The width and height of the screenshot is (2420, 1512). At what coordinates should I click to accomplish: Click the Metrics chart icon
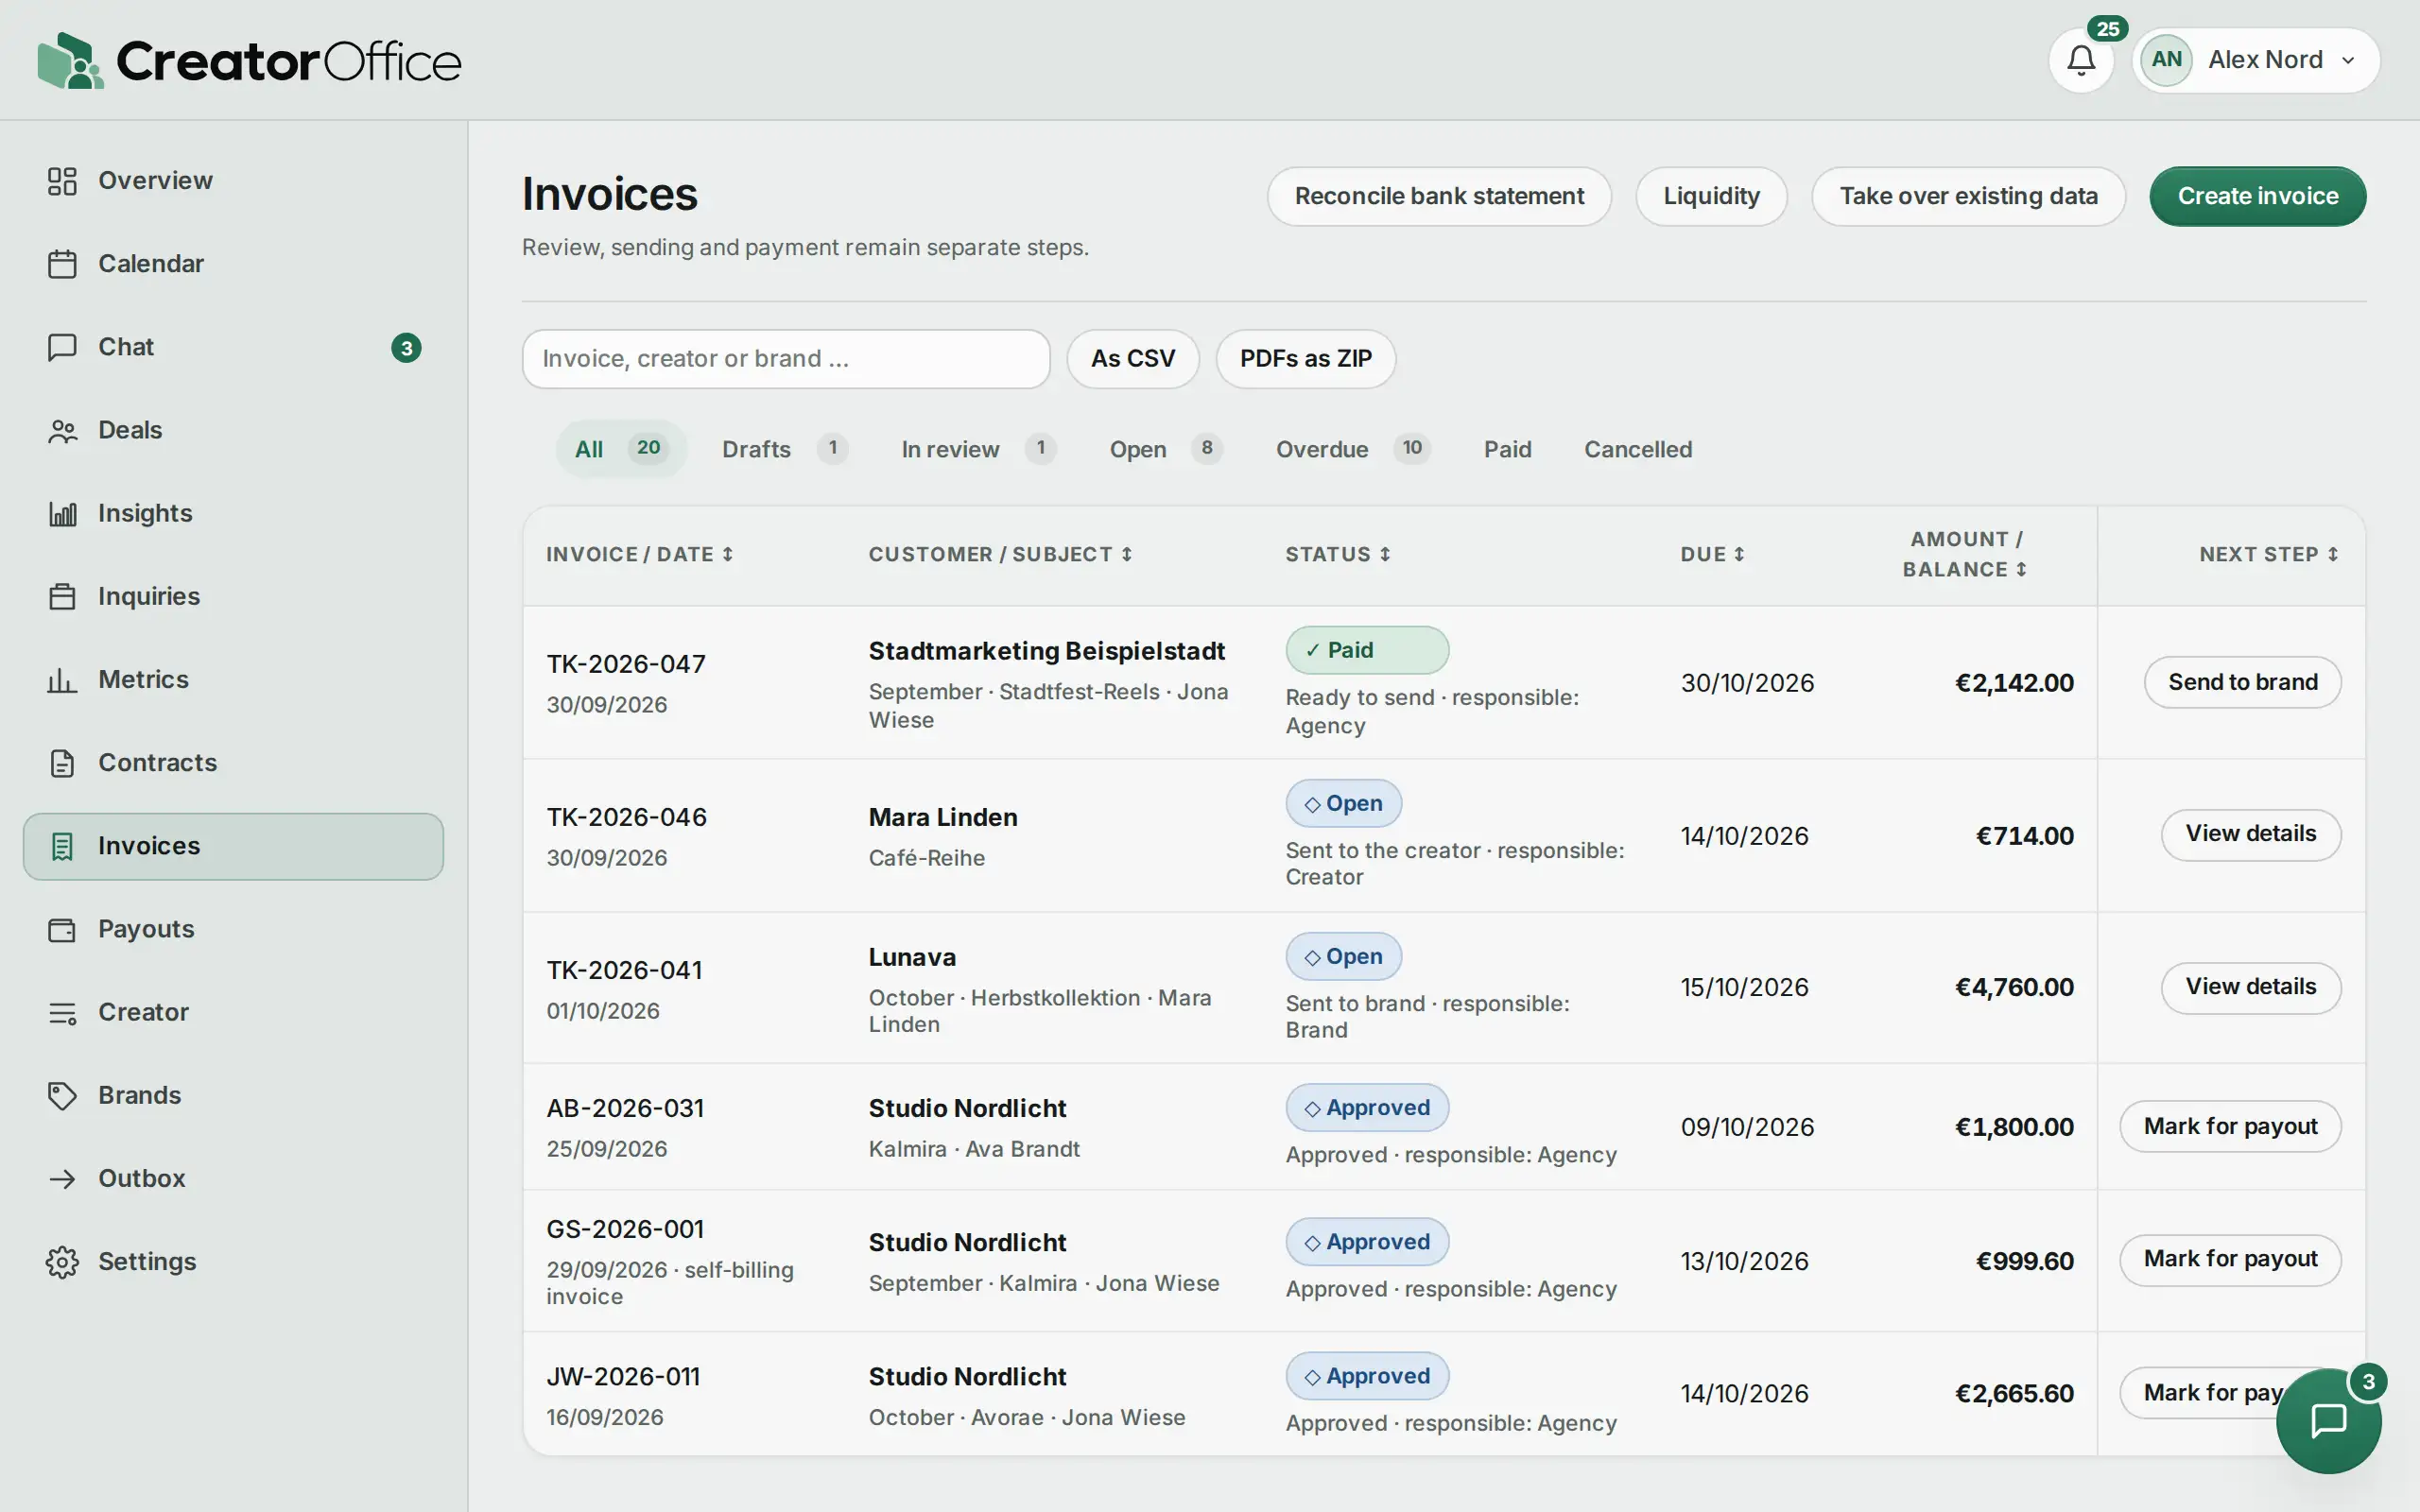(x=62, y=680)
